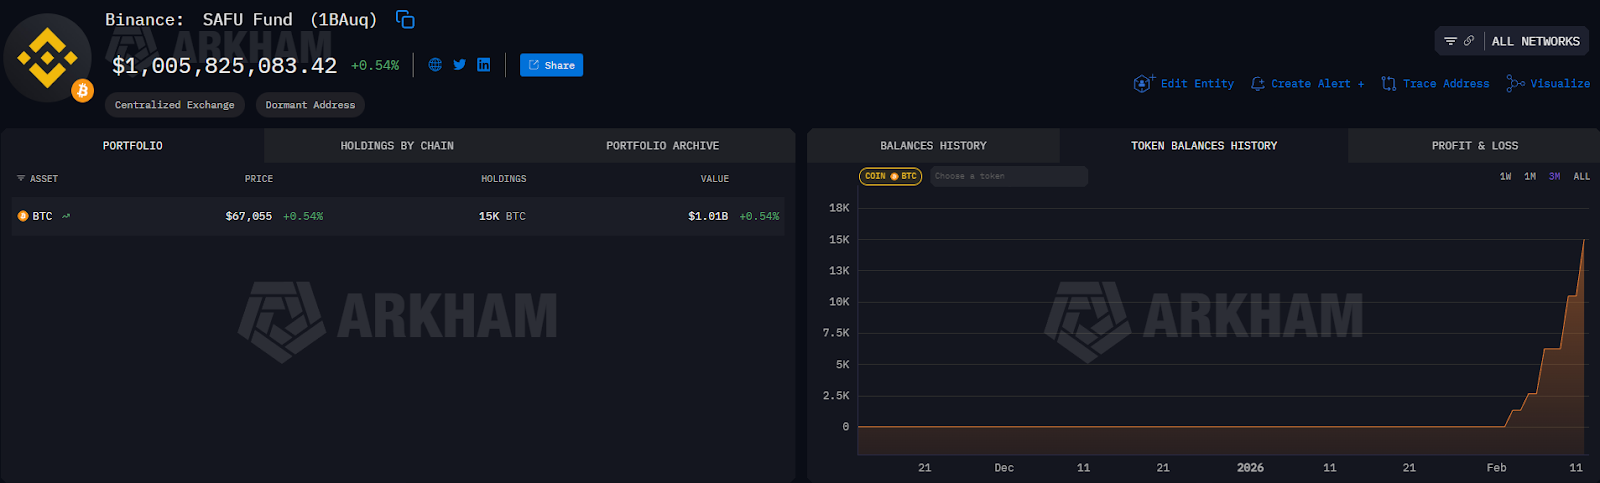Image resolution: width=1600 pixels, height=483 pixels.
Task: Open the Twitter profile icon
Action: coord(459,65)
